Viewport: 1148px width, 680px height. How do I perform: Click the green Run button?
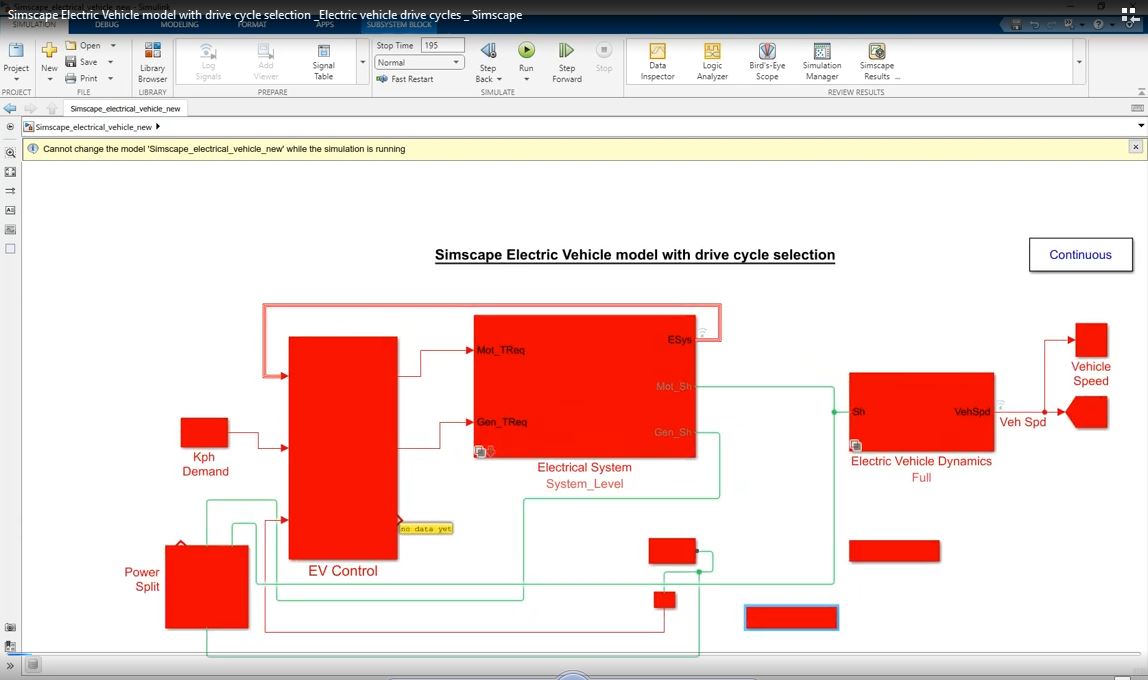[526, 50]
